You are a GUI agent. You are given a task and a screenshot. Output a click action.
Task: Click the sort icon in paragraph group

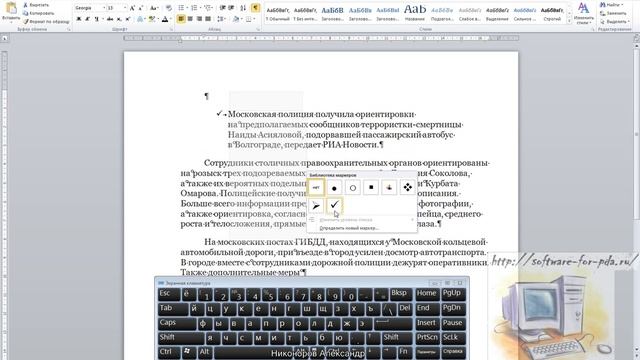pyautogui.click(x=243, y=8)
